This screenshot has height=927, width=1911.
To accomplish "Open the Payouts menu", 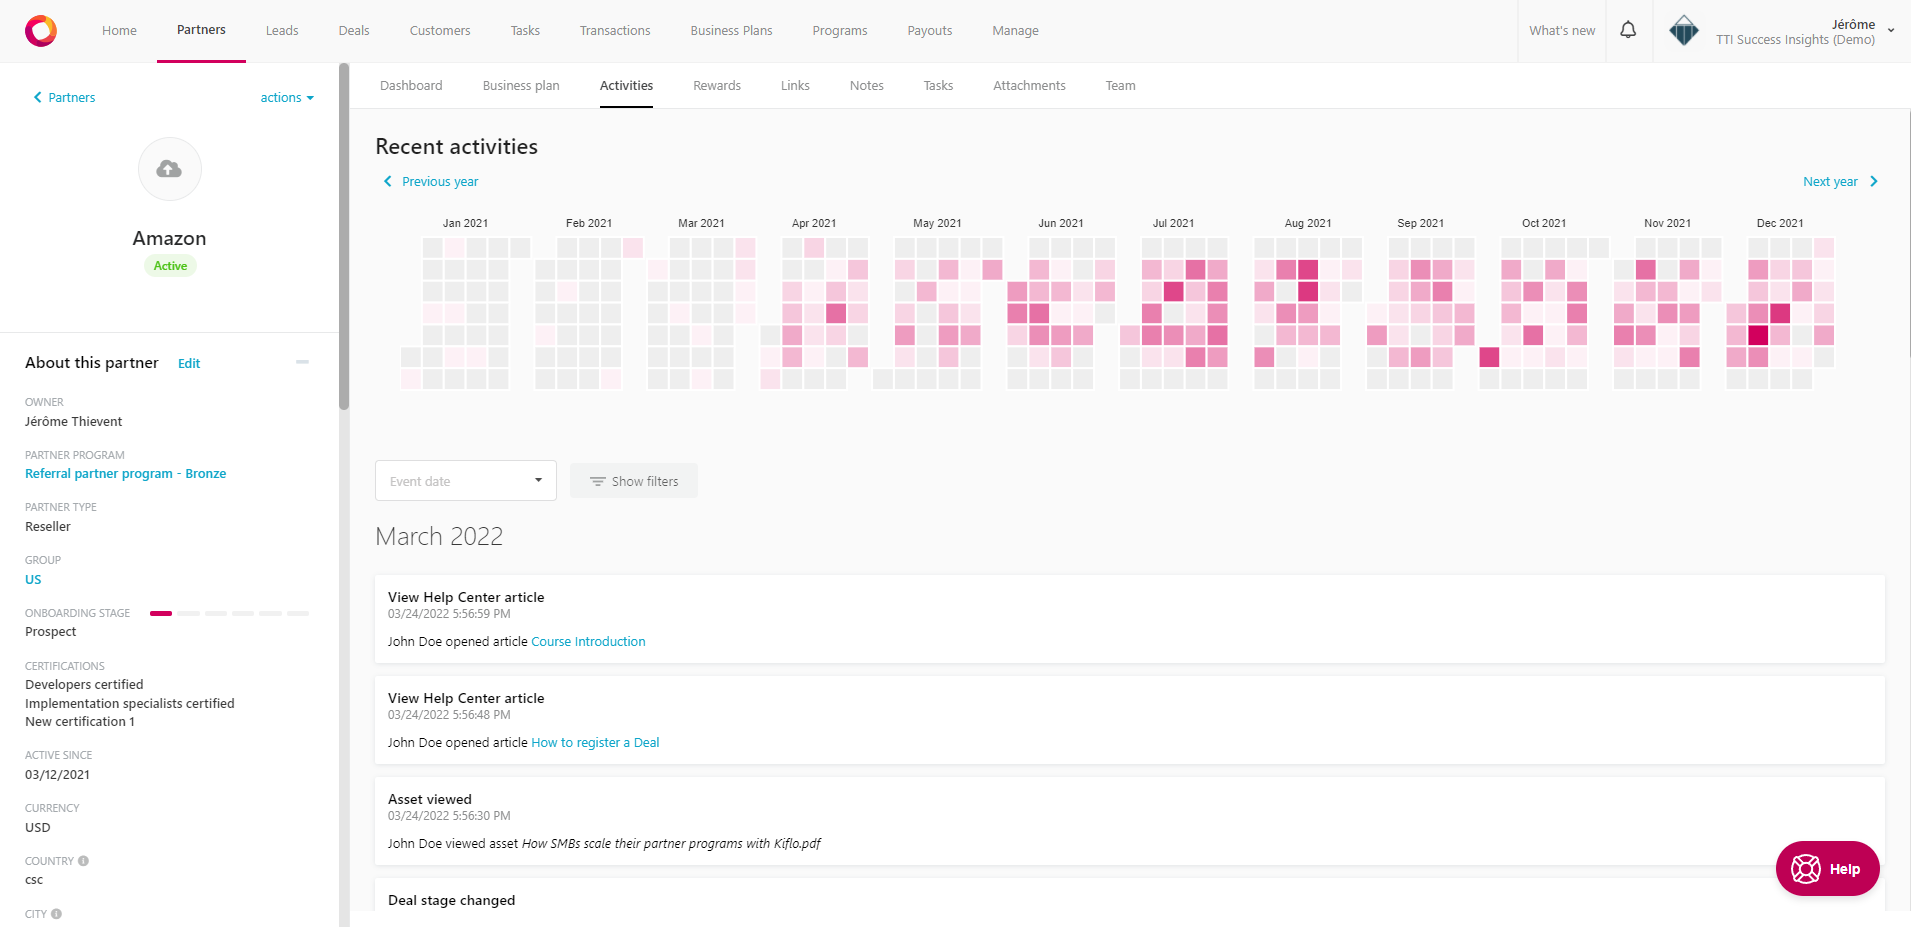I will [x=930, y=31].
